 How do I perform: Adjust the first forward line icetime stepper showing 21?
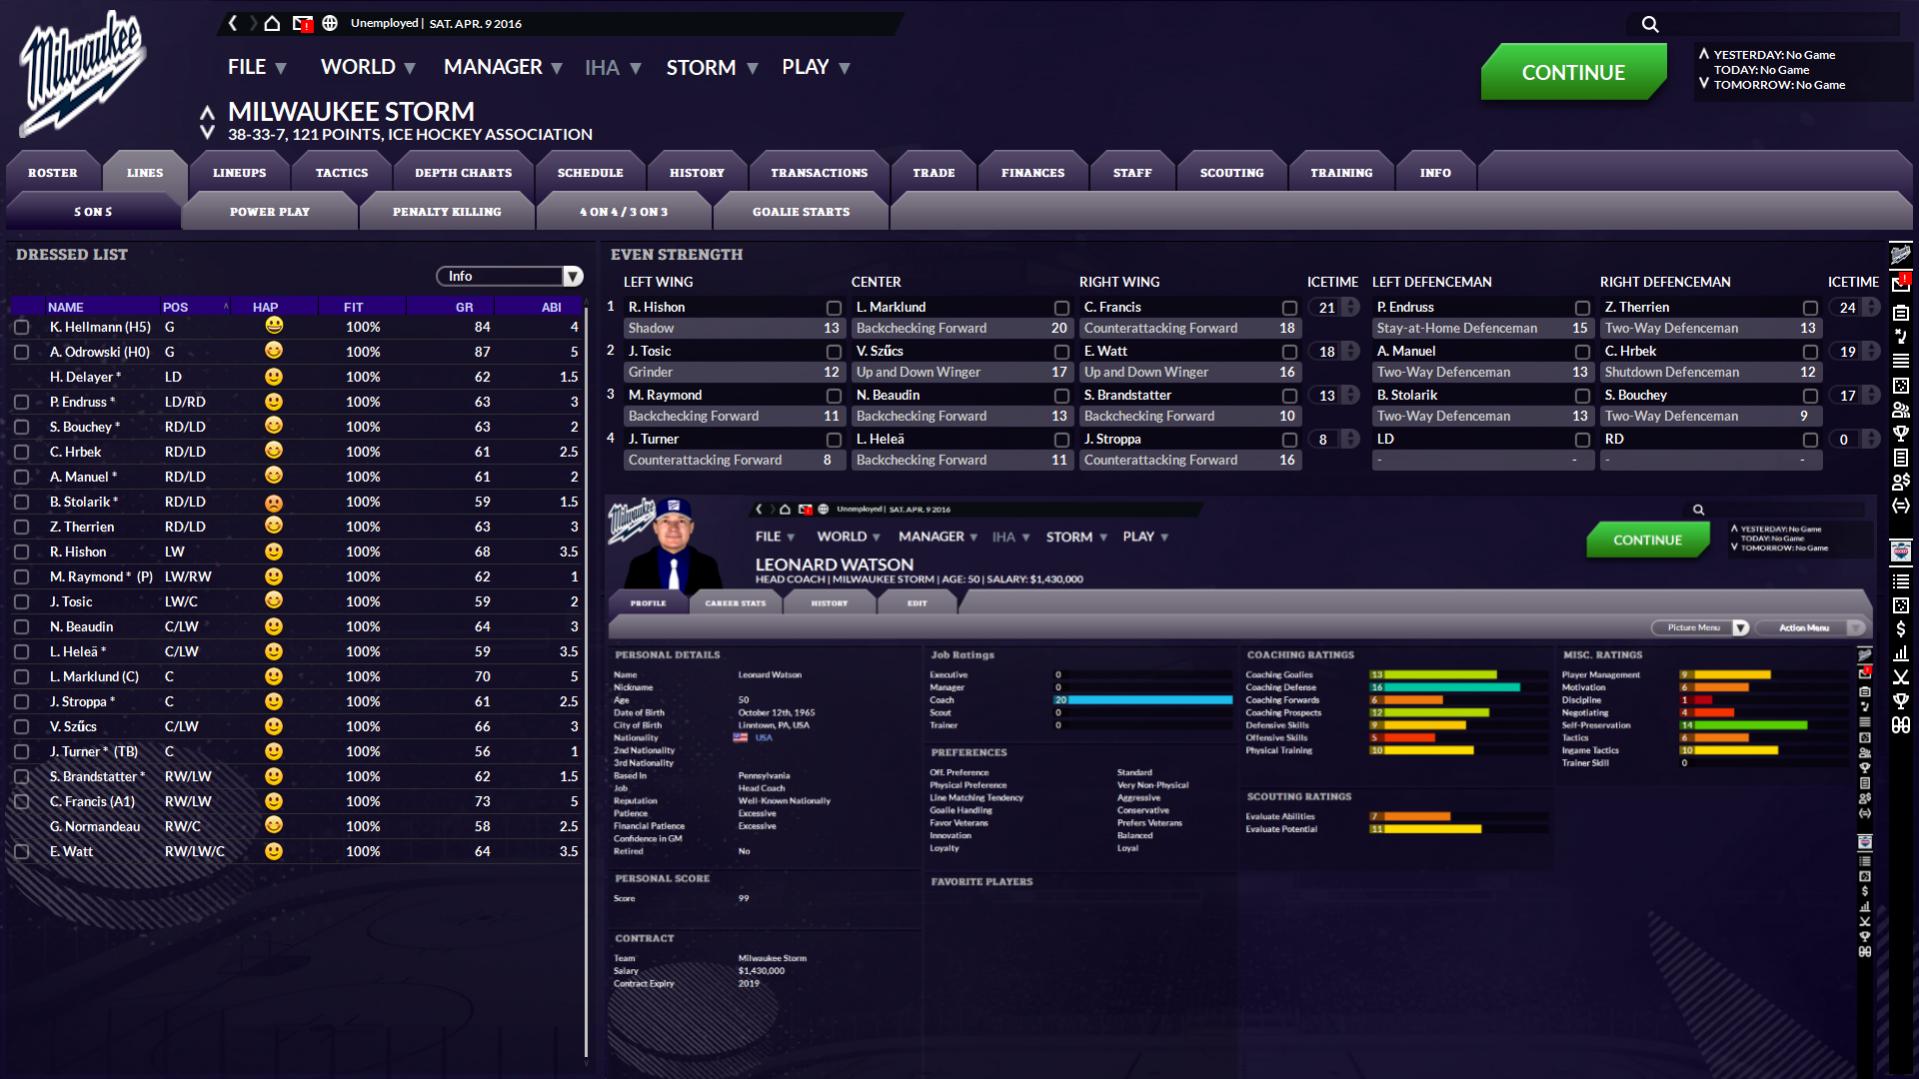click(1350, 307)
